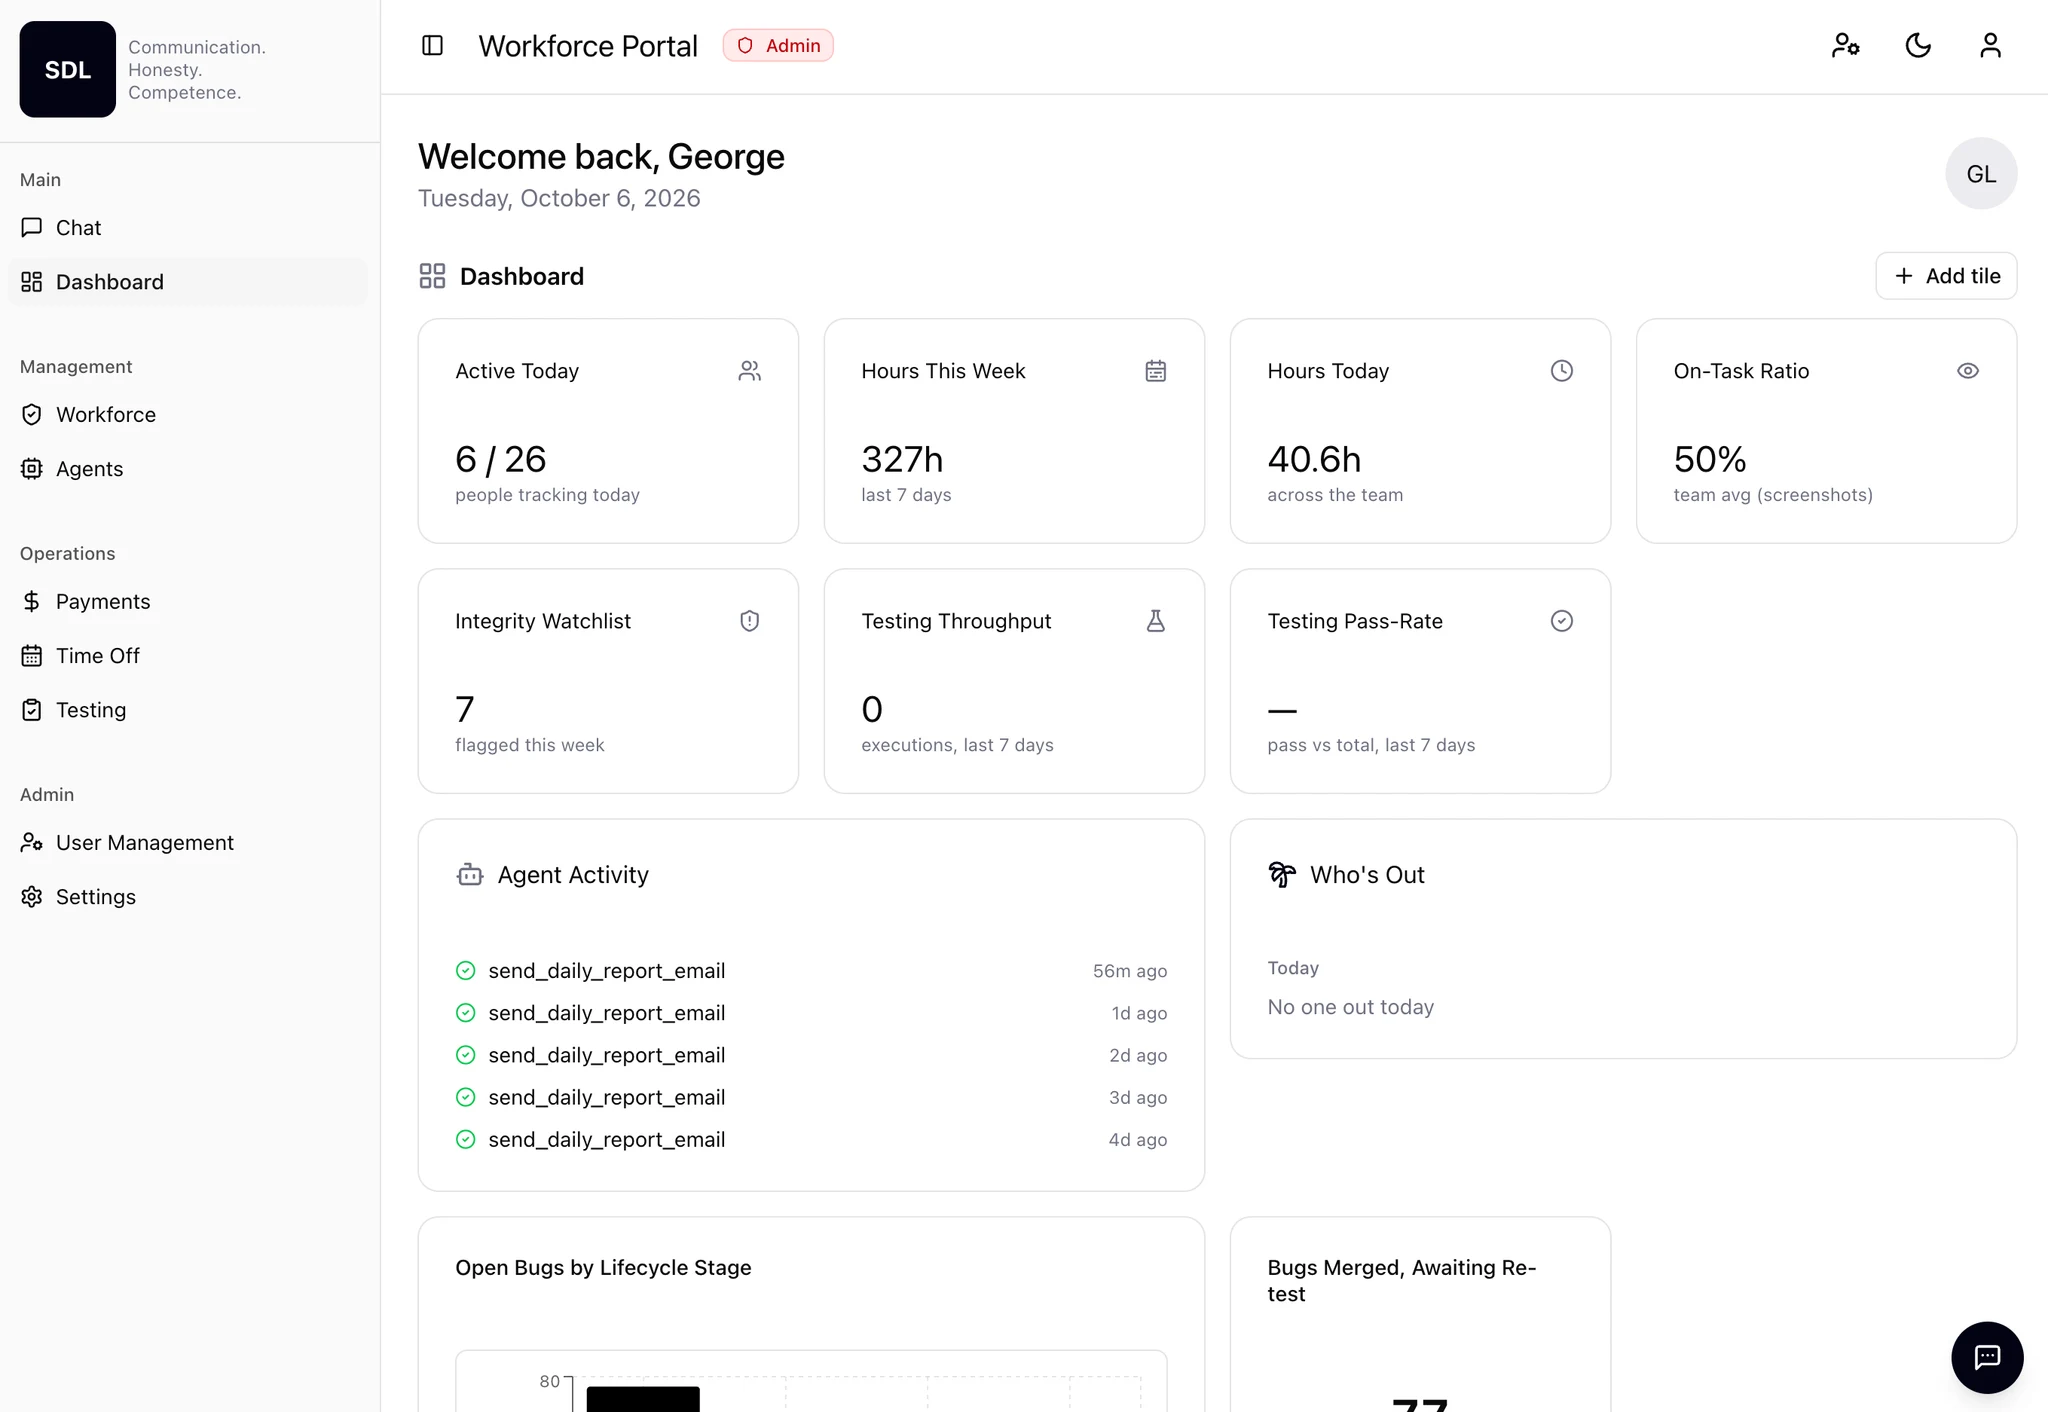Image resolution: width=2048 pixels, height=1412 pixels.
Task: Click the GL avatar circle
Action: click(1981, 174)
